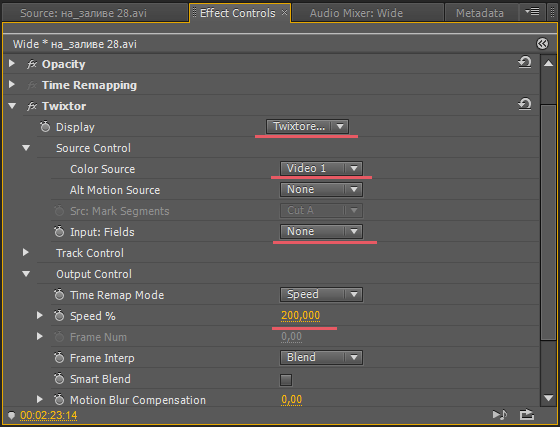Close the Effect Controls tab

pos(284,12)
